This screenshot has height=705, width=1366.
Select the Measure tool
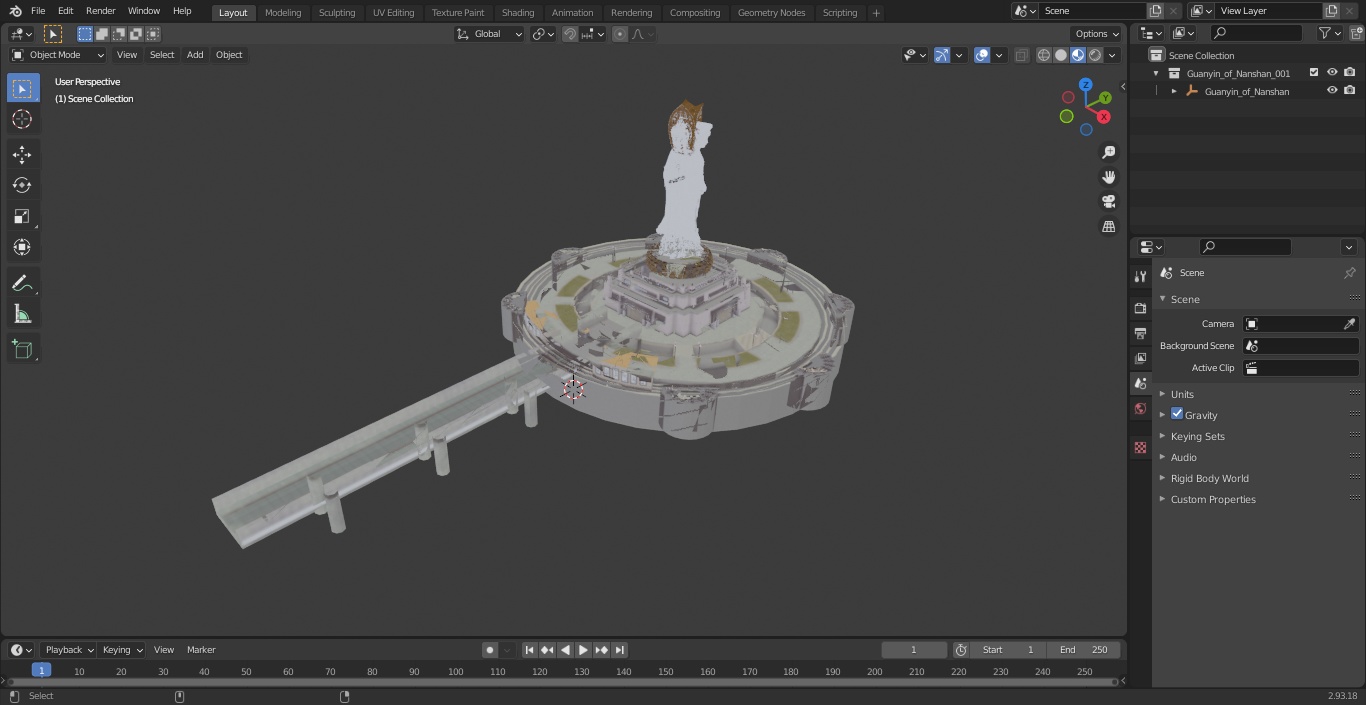(x=22, y=314)
